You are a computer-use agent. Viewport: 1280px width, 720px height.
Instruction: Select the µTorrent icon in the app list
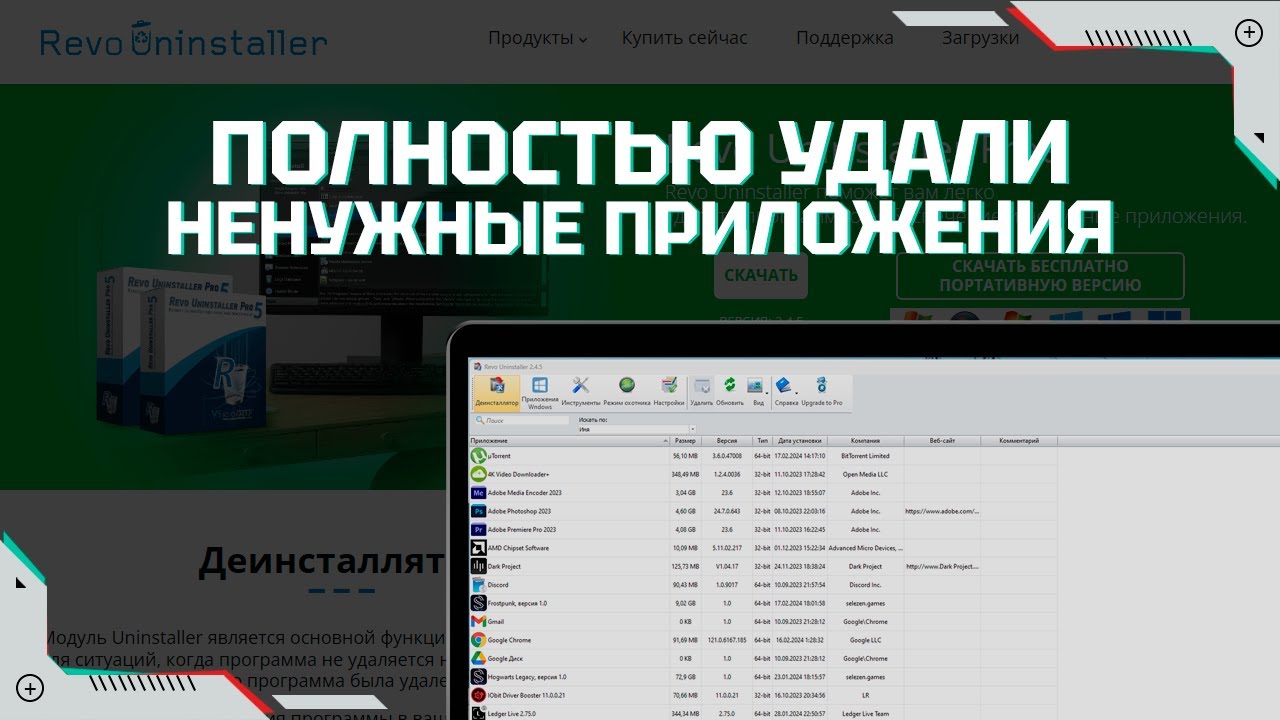point(478,456)
